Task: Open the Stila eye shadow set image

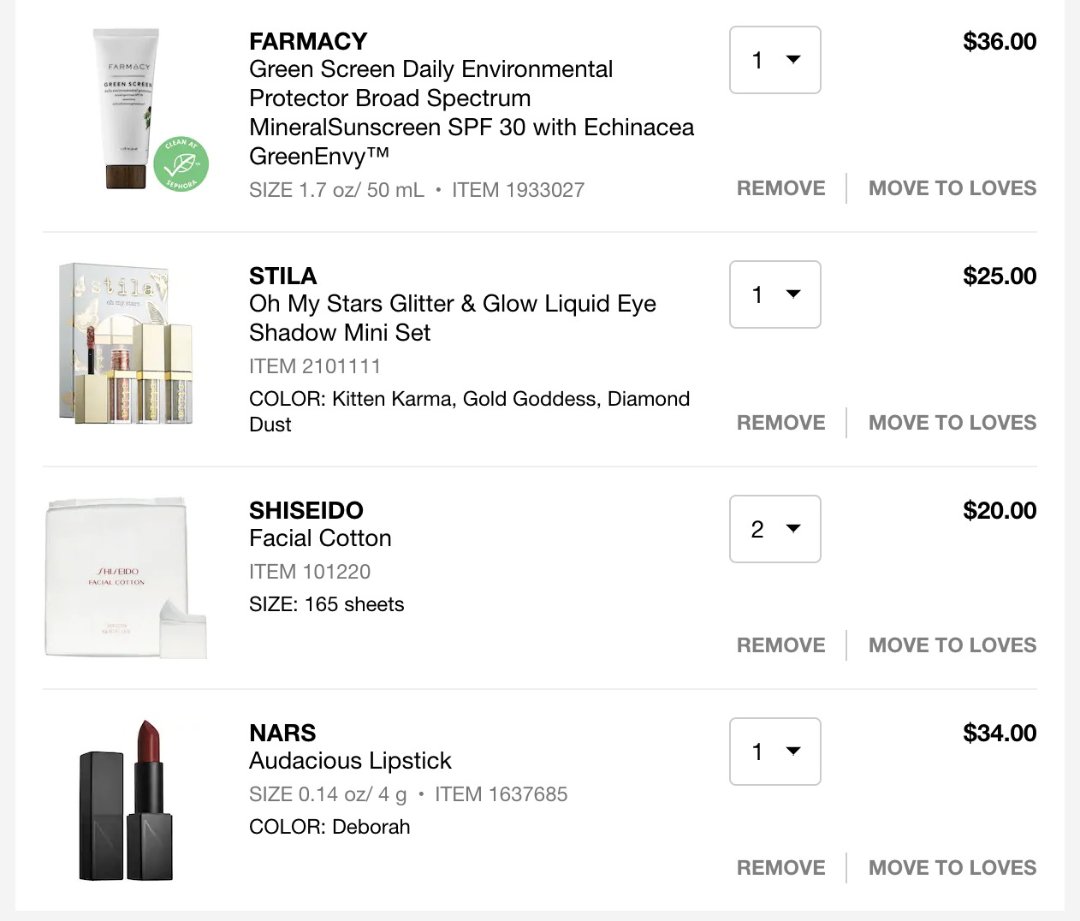Action: tap(126, 342)
